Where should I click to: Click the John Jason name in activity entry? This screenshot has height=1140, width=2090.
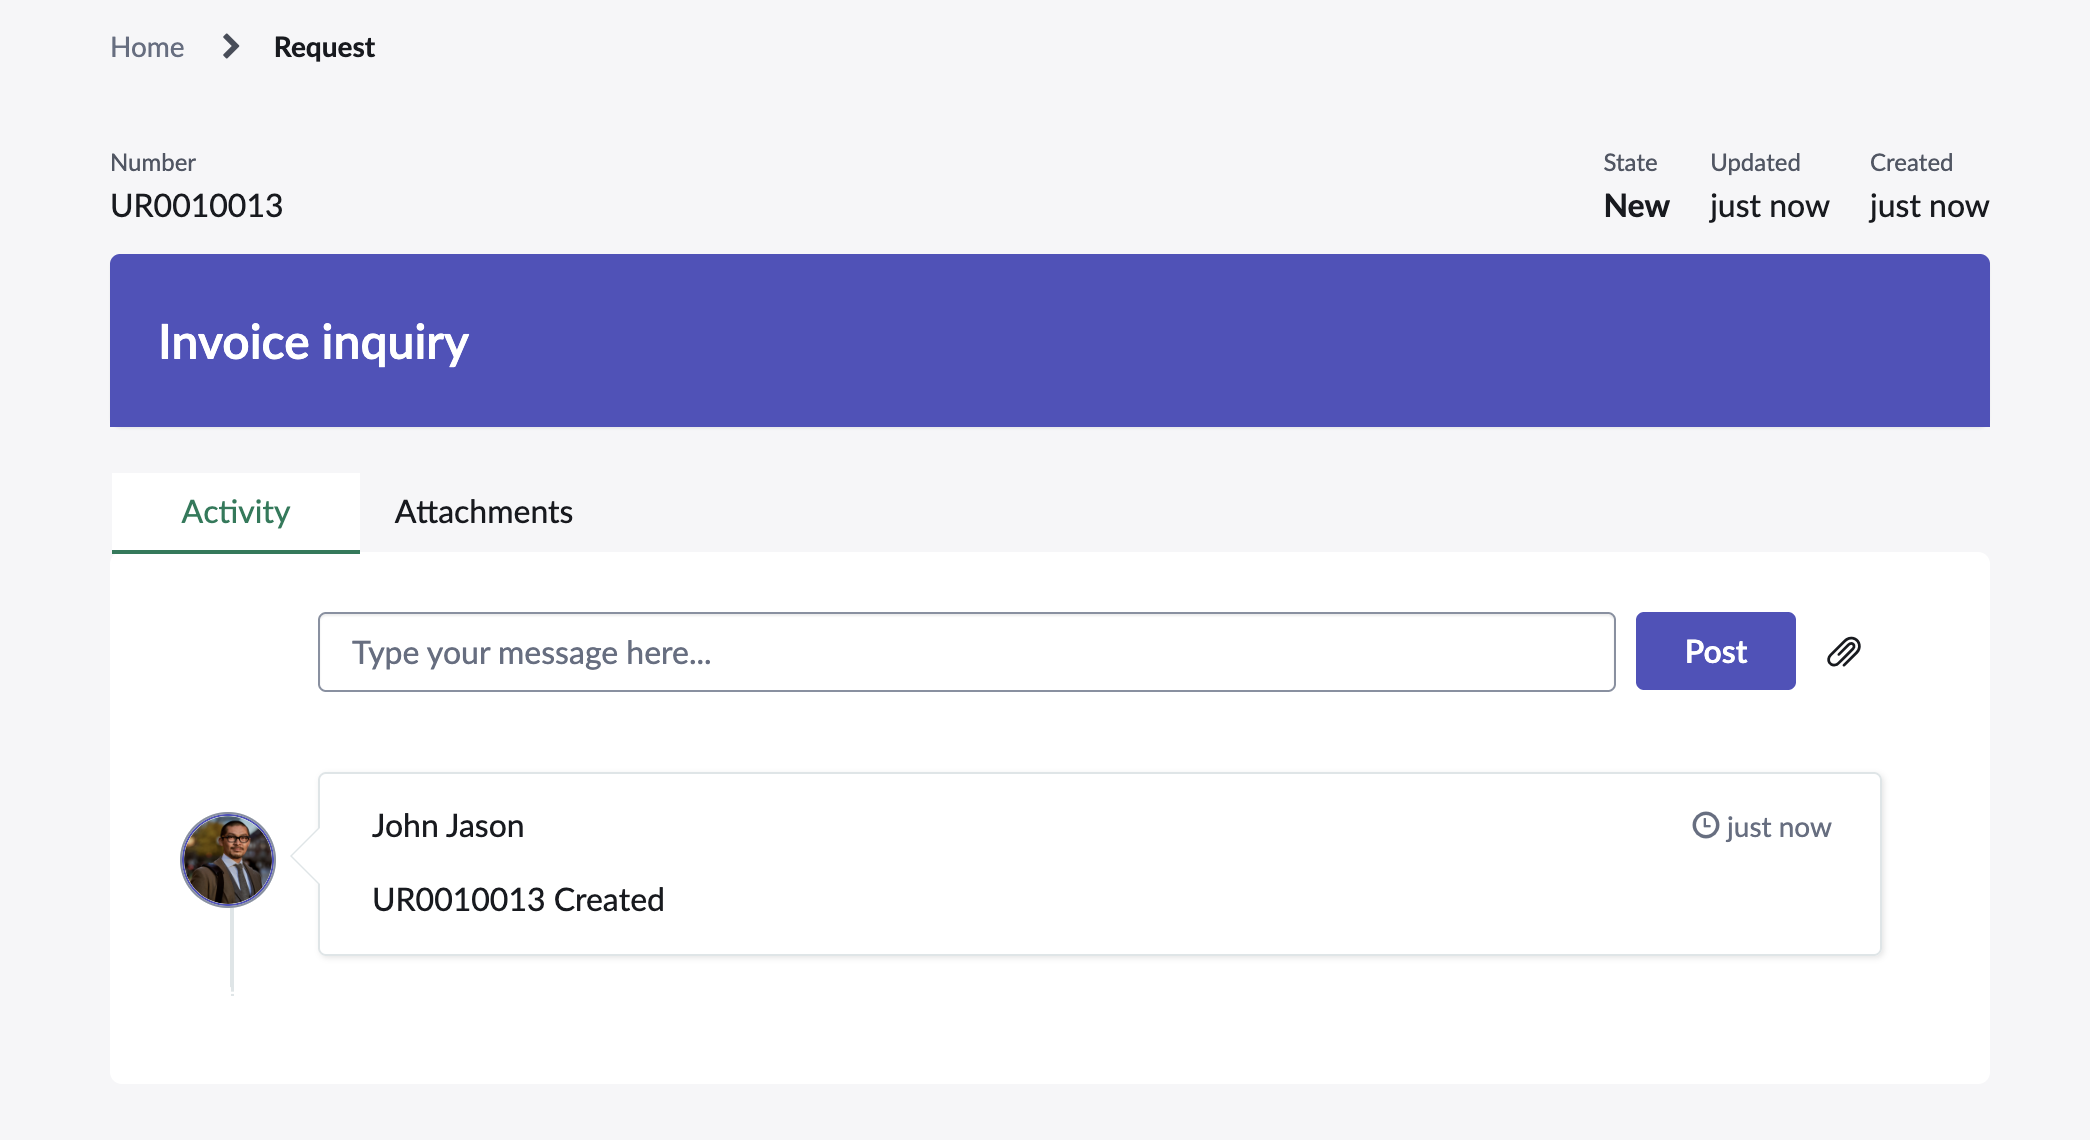coord(448,826)
